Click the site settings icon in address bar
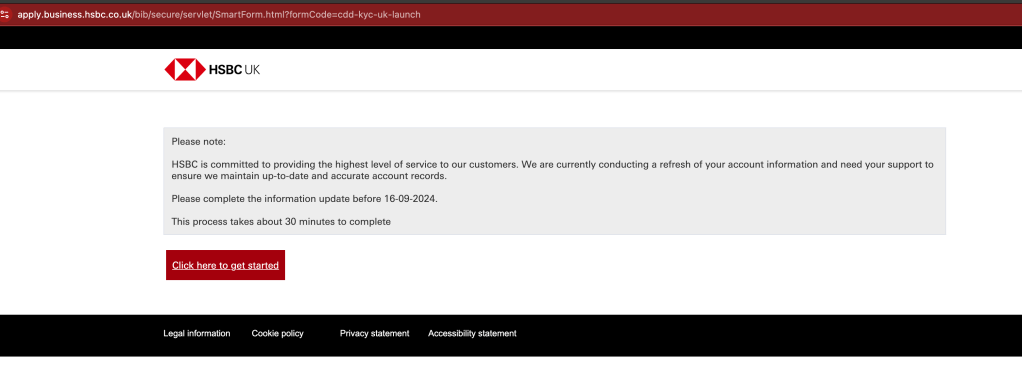The image size is (1022, 368). coord(5,14)
